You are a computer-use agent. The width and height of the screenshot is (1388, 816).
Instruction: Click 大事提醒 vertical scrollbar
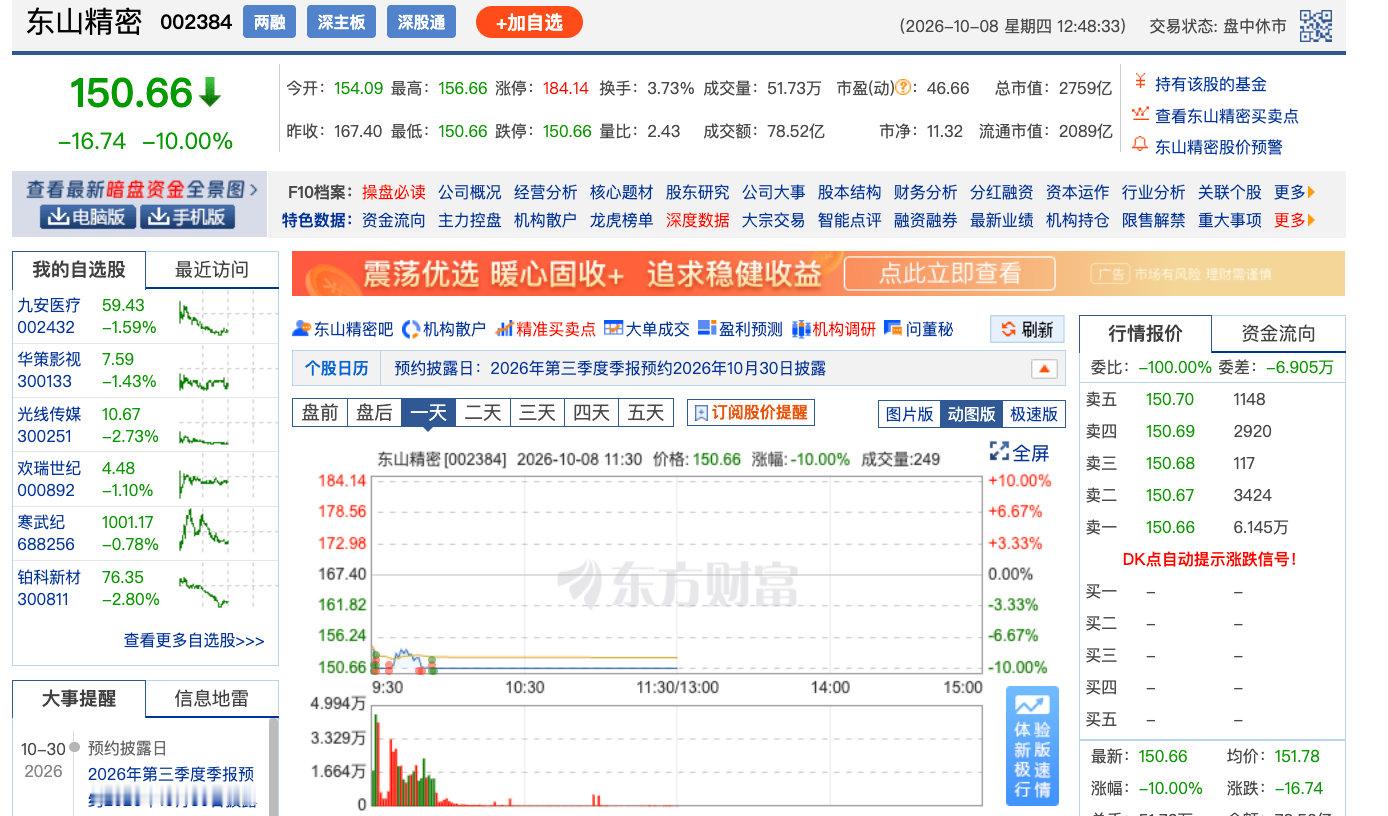(x=272, y=768)
